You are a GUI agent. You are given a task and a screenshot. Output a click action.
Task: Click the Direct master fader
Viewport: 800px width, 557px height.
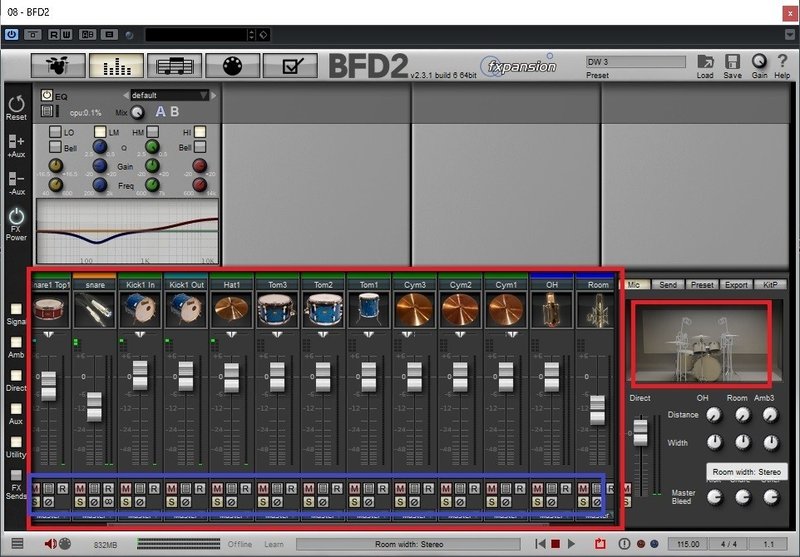[640, 433]
